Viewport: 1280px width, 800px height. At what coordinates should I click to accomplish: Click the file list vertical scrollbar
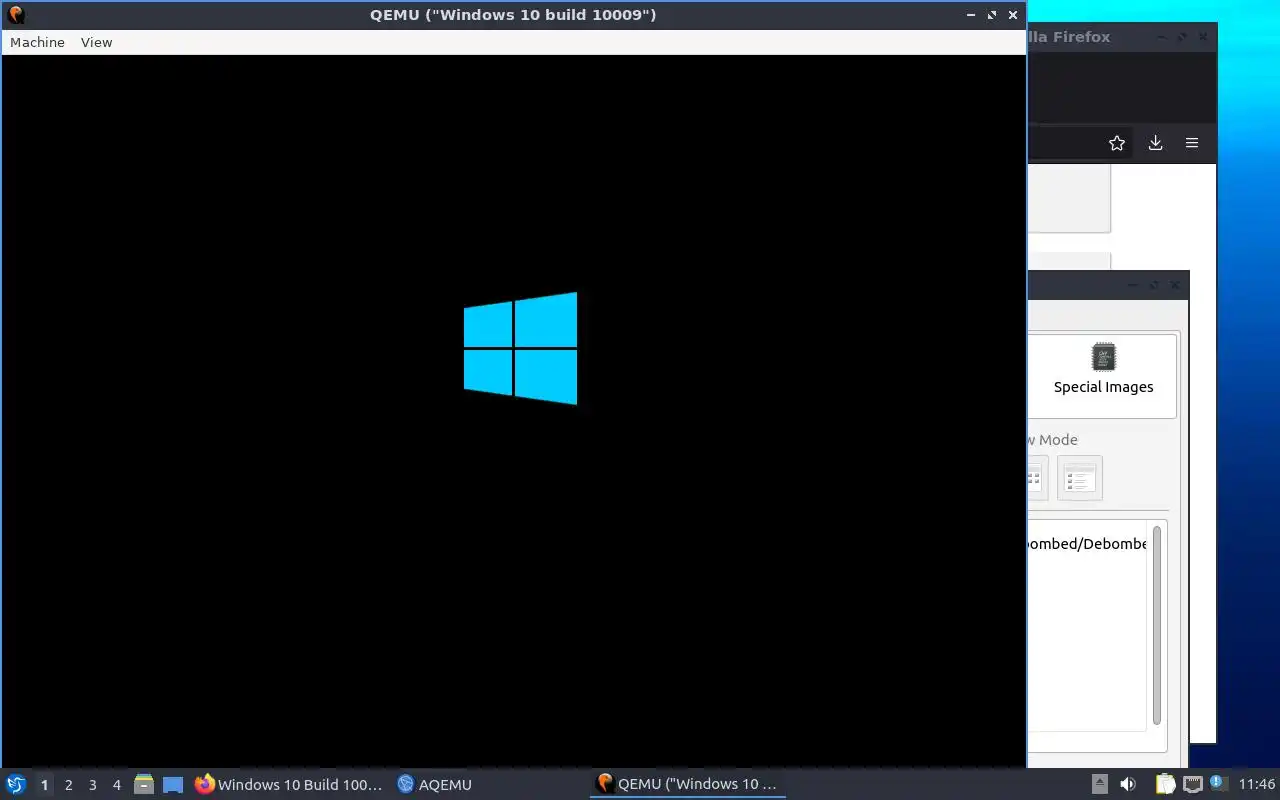point(1157,625)
